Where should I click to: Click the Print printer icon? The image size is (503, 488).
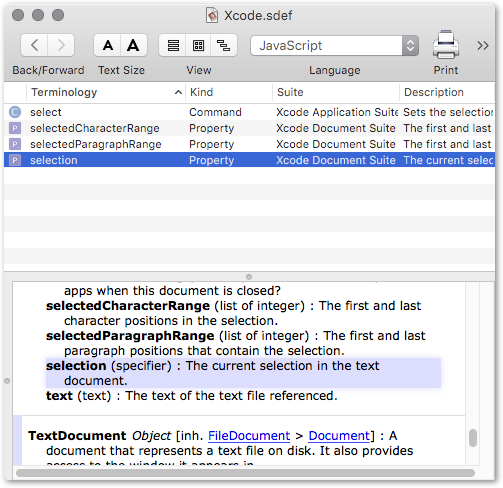(x=446, y=44)
